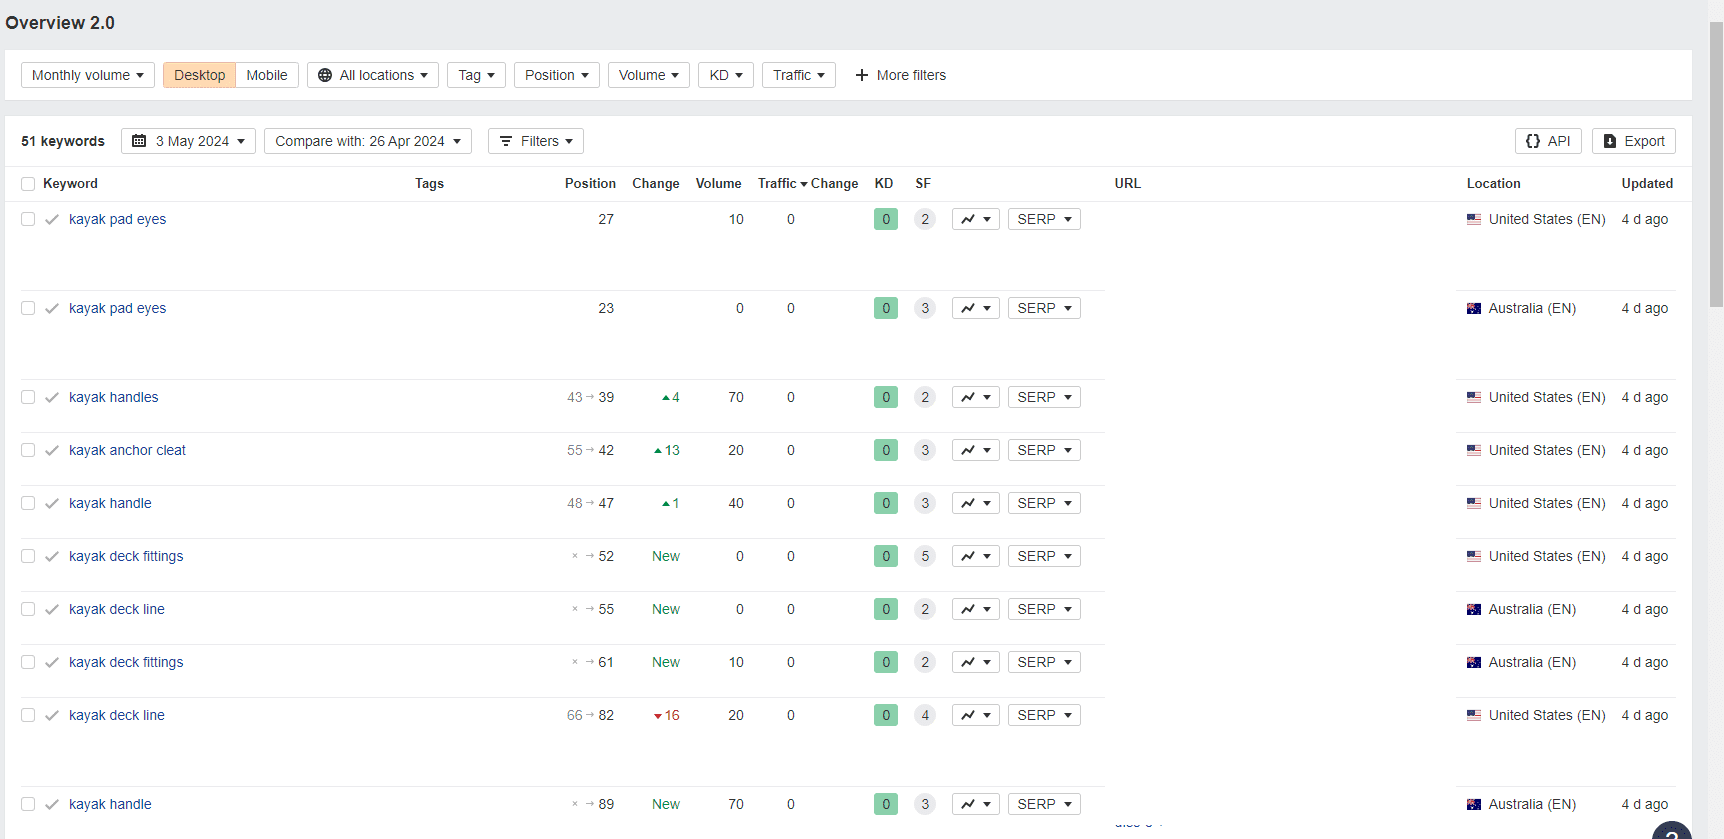
Task: Tick checkbox for kayak deck fittings United States
Action: click(x=28, y=556)
